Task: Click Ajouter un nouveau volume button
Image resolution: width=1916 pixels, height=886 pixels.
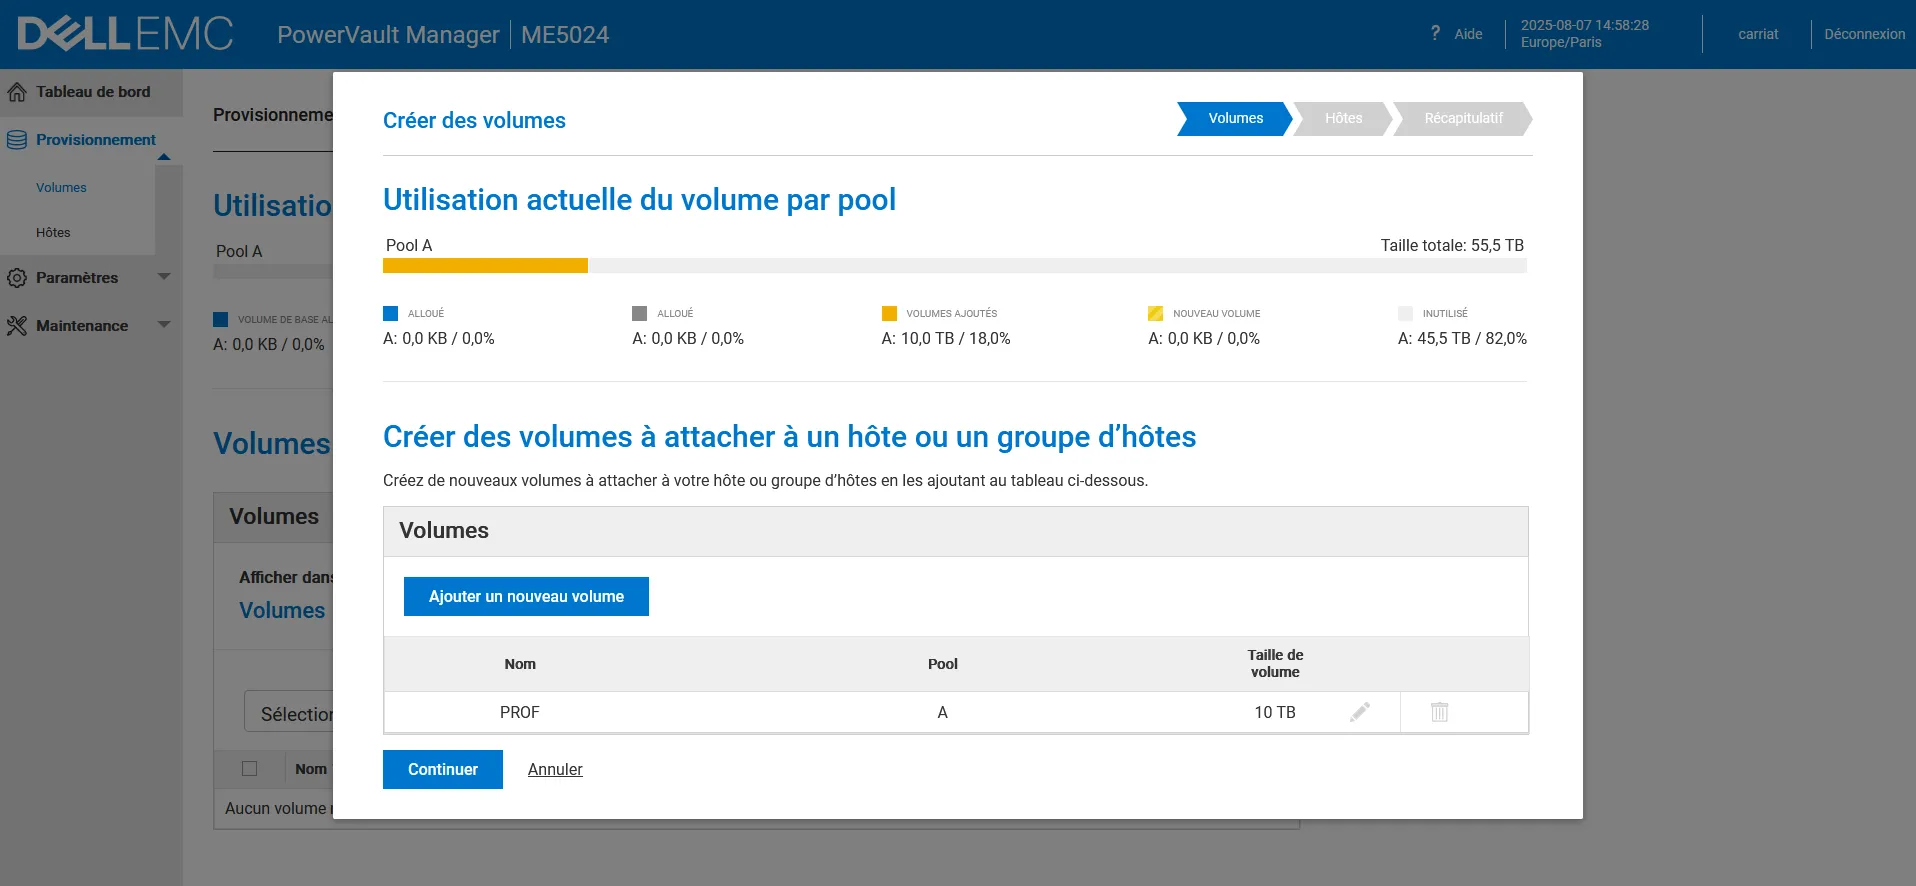Action: point(526,596)
